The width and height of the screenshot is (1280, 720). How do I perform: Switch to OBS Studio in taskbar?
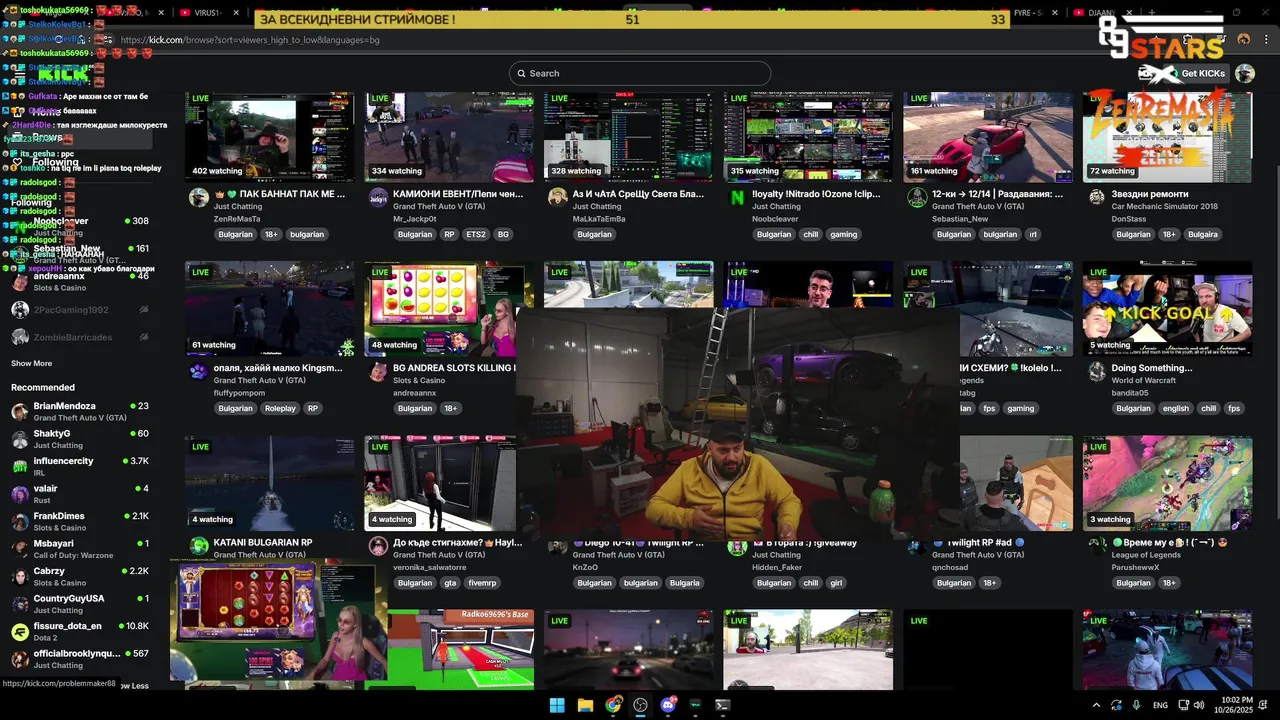tap(641, 705)
